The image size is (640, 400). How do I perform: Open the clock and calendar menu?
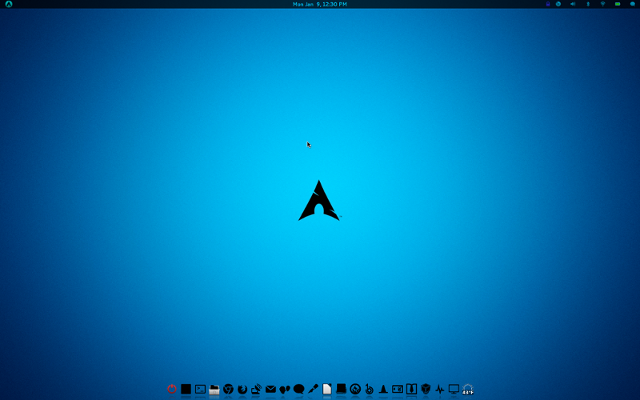click(x=320, y=4)
